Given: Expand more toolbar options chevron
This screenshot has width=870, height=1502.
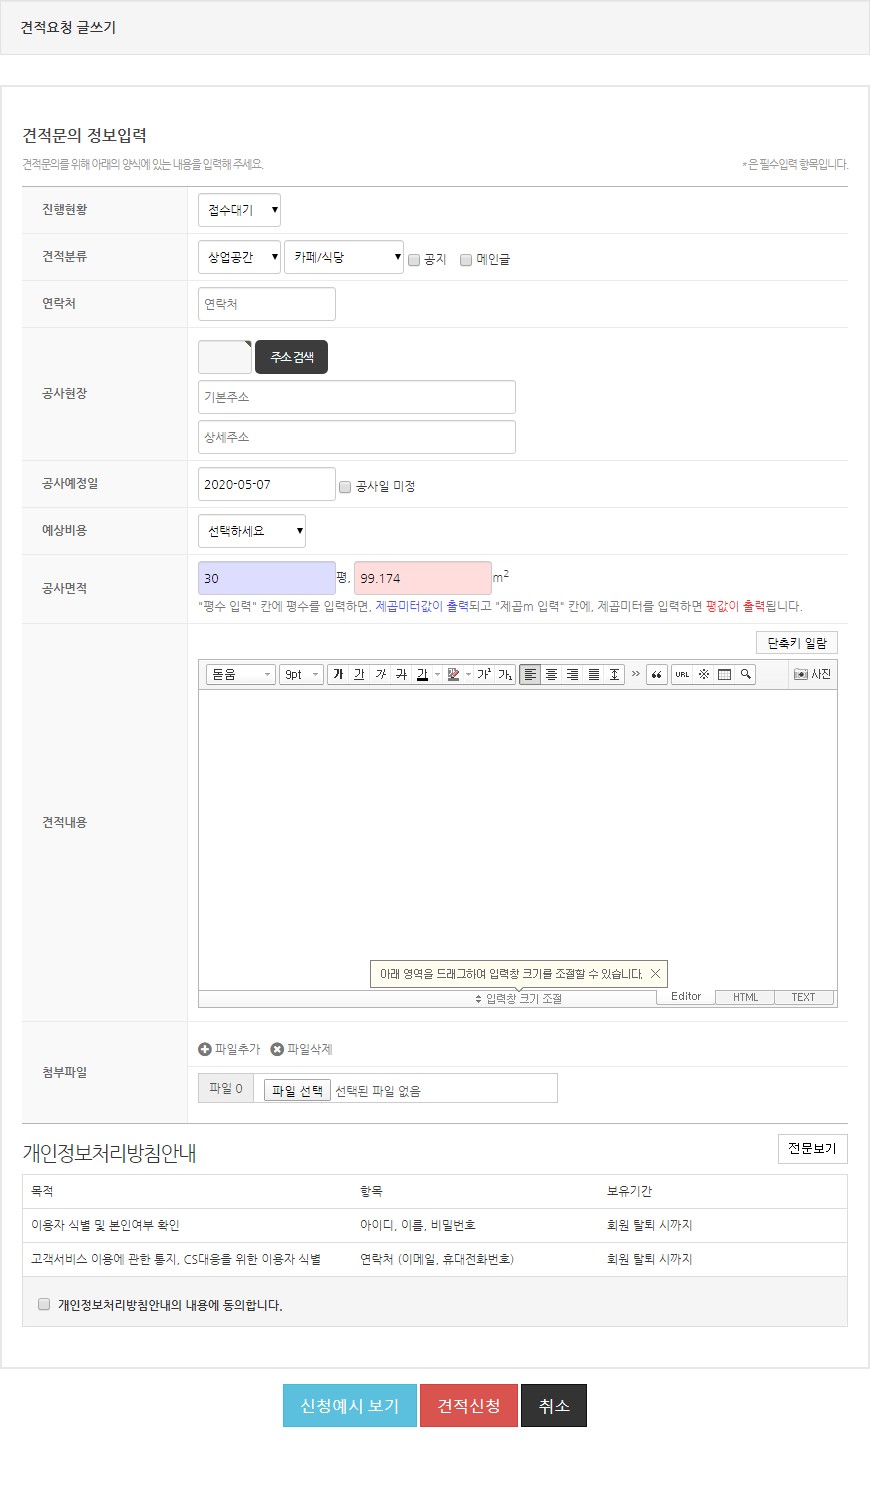Looking at the screenshot, I should [x=635, y=674].
